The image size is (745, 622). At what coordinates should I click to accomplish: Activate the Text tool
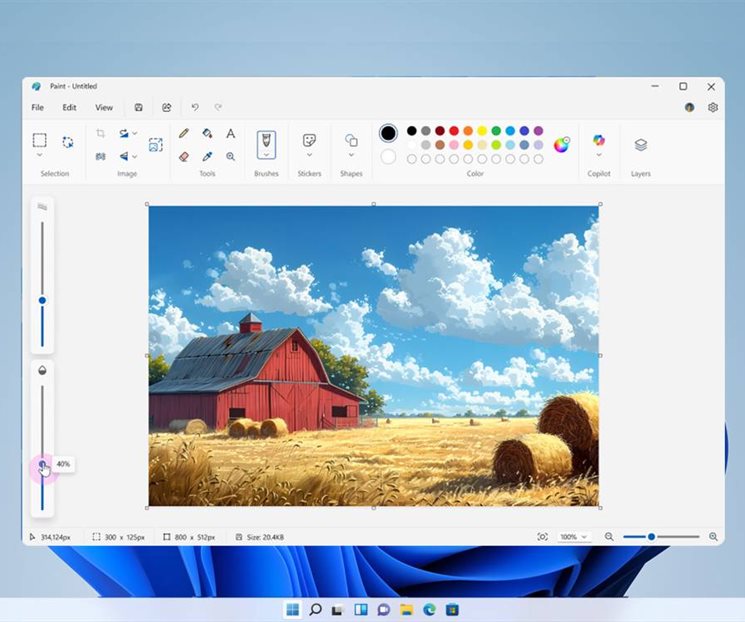[230, 133]
